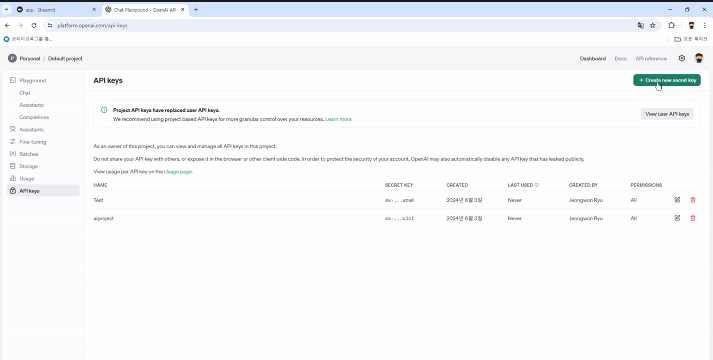Click the browser forward arrow

20,25
